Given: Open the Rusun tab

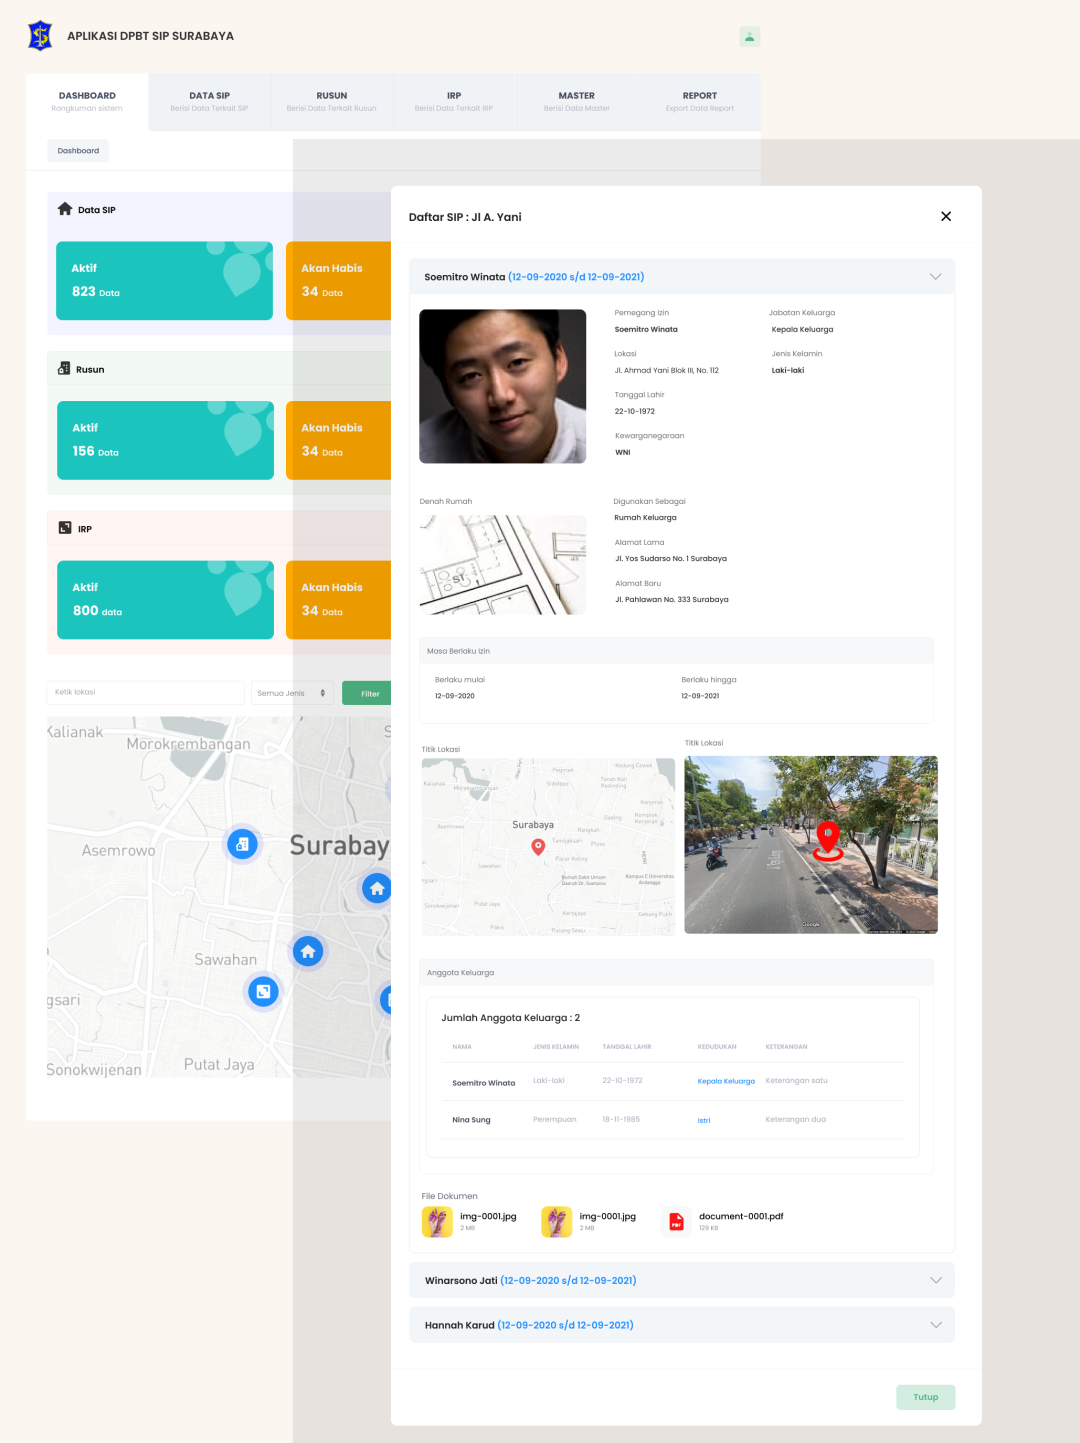Looking at the screenshot, I should [331, 102].
